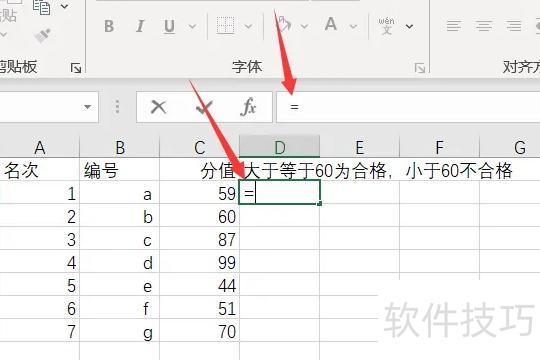Click rank cell 3
Viewport: 540px width, 360px height.
pyautogui.click(x=40, y=239)
